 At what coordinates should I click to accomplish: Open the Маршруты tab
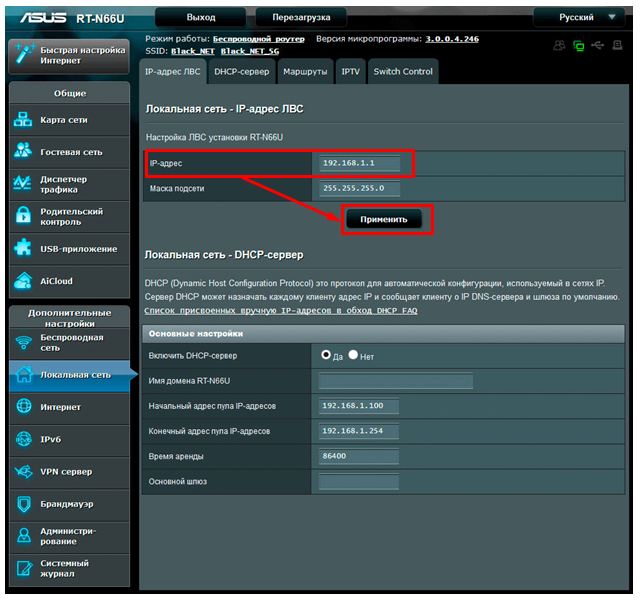point(305,71)
